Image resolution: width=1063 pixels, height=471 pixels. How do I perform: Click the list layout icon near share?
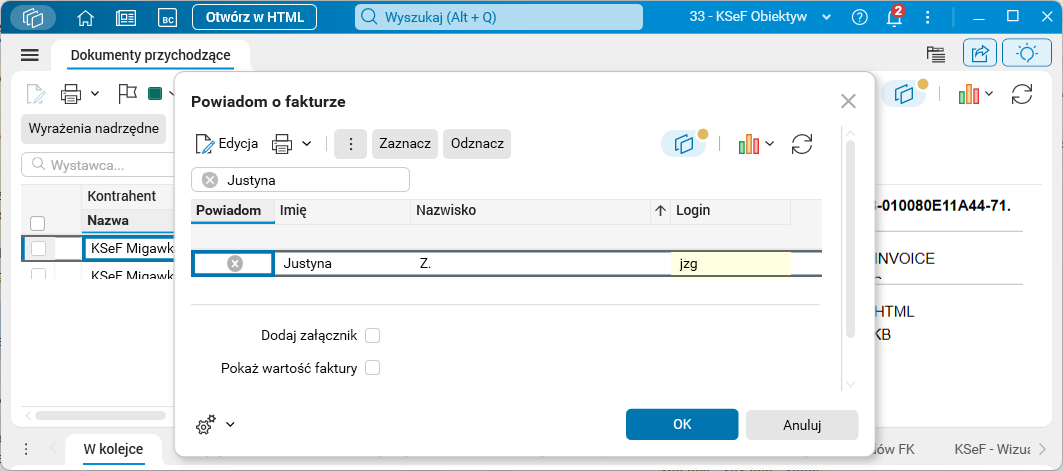pyautogui.click(x=936, y=55)
